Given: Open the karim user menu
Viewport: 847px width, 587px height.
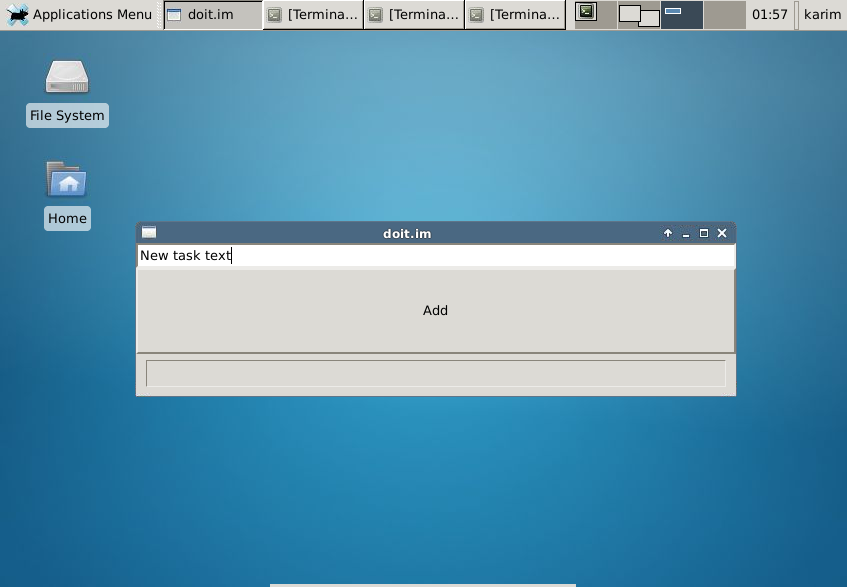Looking at the screenshot, I should point(822,15).
